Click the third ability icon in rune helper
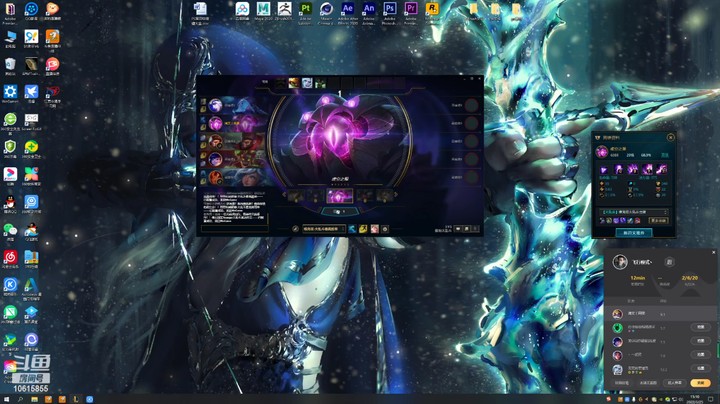 [633, 169]
